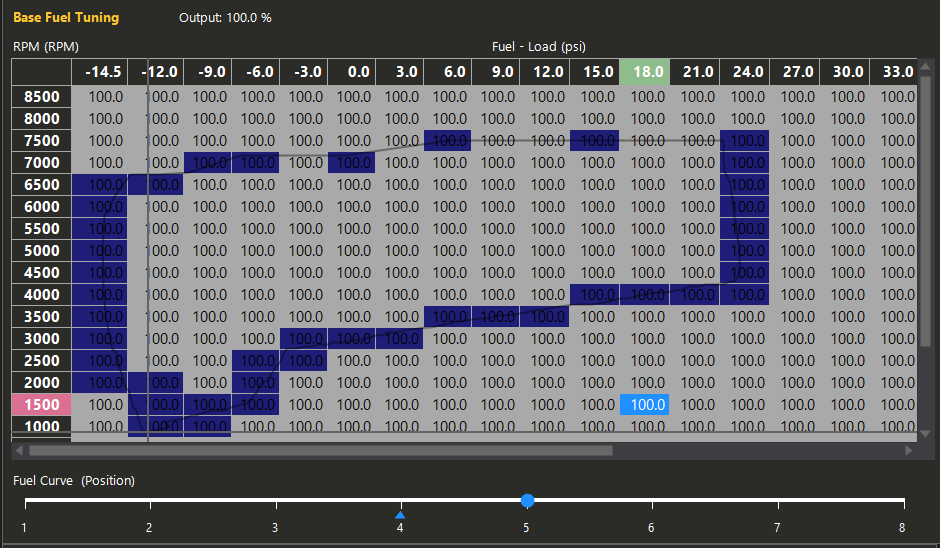Select the dark blue cell at 7500 RPM, 15.0 psi
The height and width of the screenshot is (548, 940).
[595, 141]
